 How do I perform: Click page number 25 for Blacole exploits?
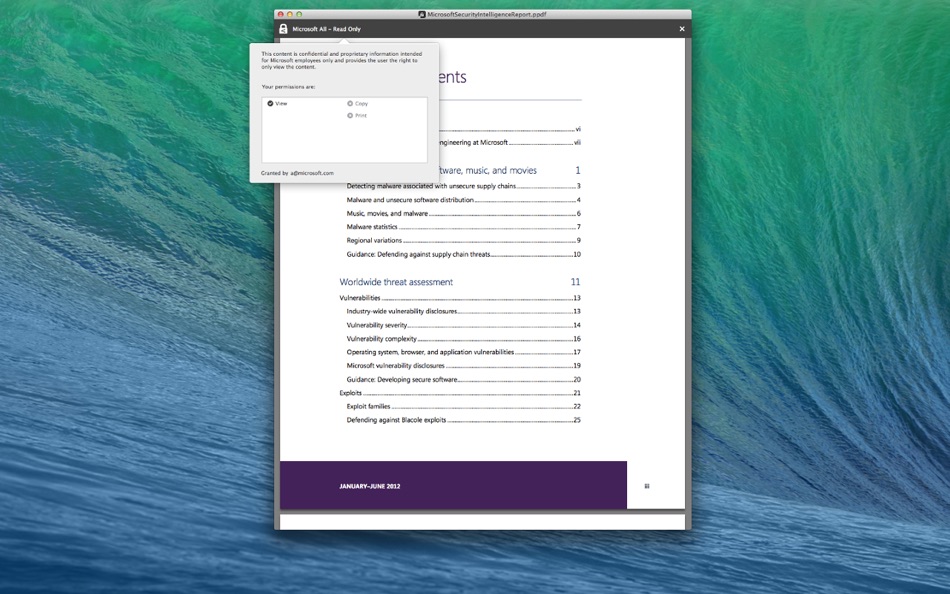click(x=577, y=420)
